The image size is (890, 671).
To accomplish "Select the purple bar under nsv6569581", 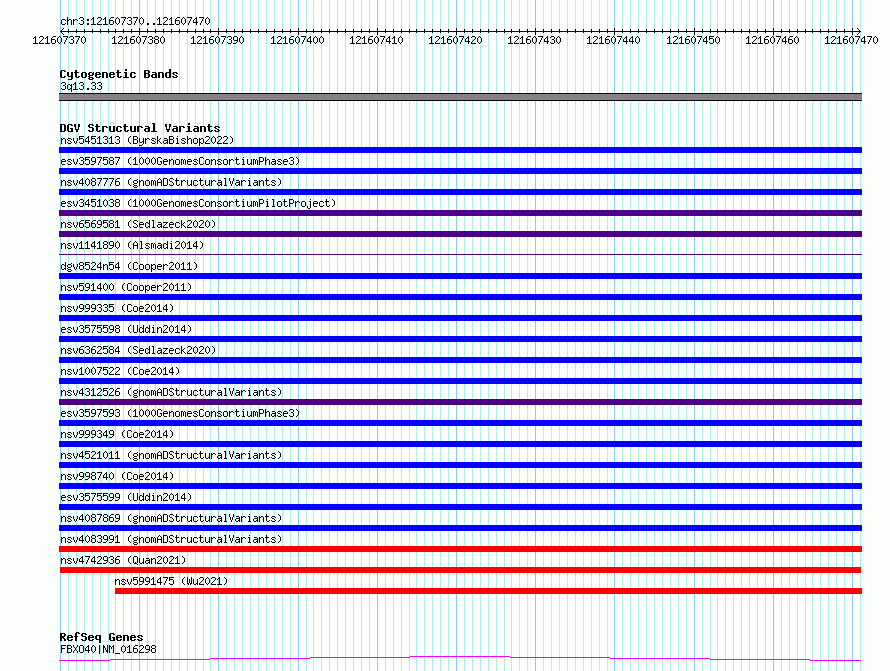I will tap(460, 234).
